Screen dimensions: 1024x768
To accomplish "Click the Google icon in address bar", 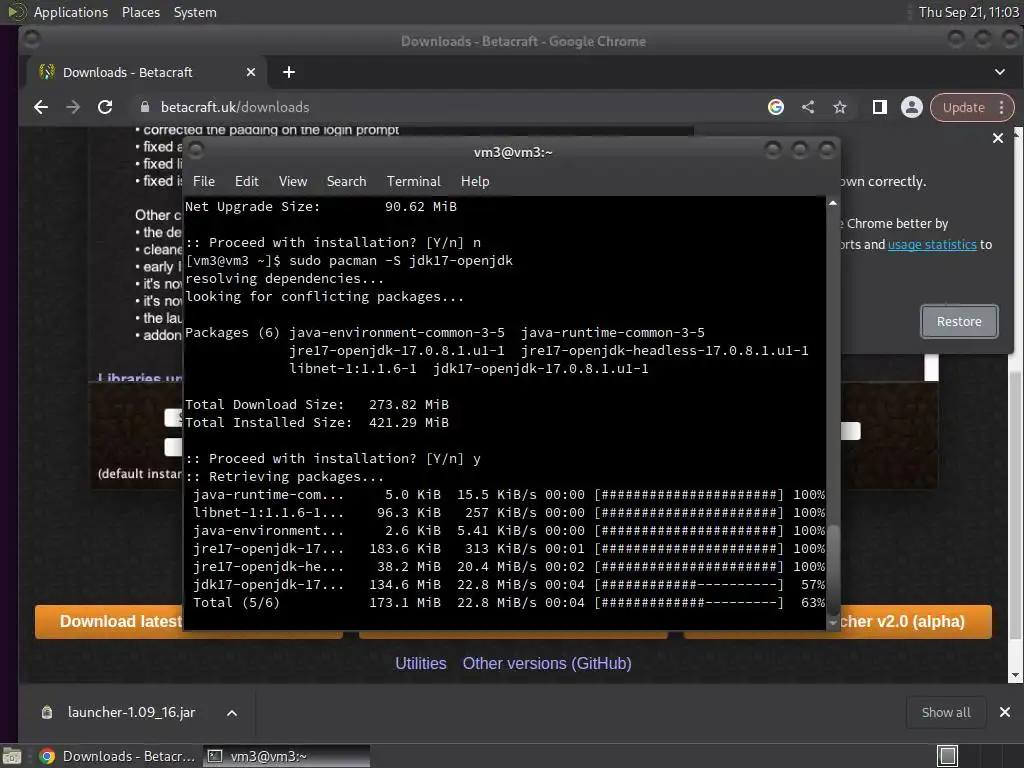I will click(776, 107).
